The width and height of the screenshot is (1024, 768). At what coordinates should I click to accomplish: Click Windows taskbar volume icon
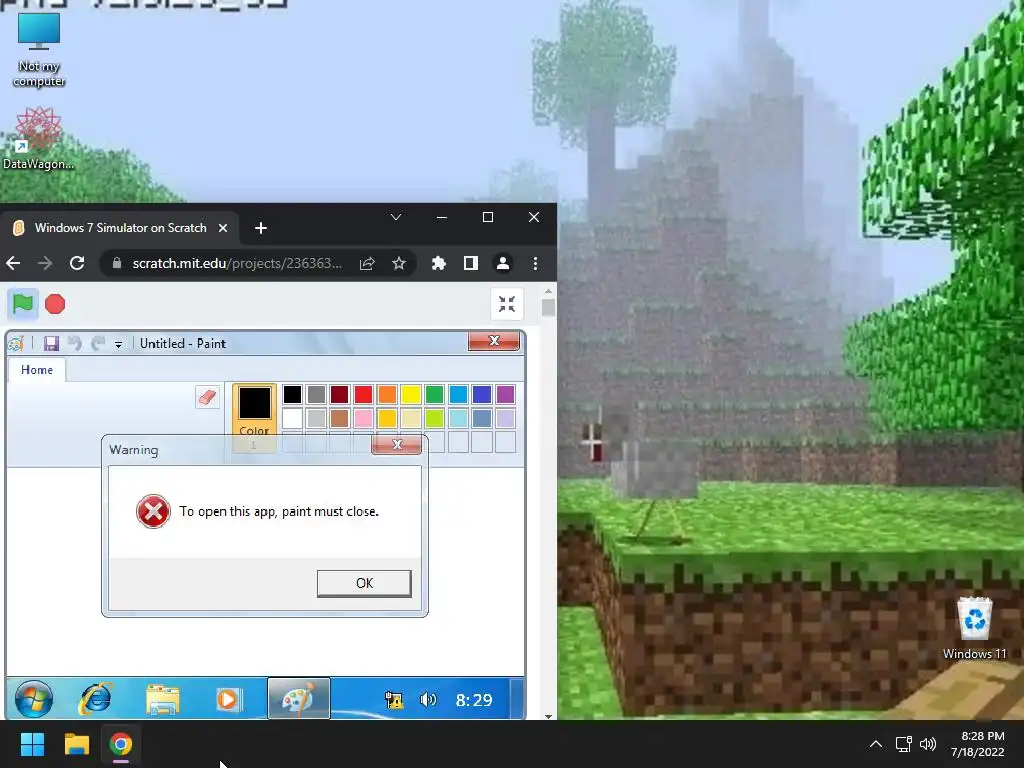[x=928, y=744]
